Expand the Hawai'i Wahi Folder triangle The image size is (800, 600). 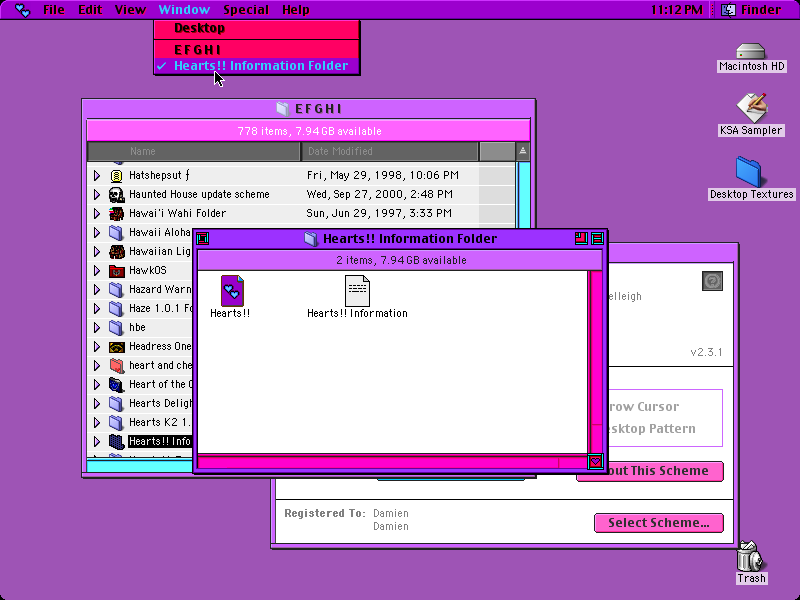(x=97, y=213)
